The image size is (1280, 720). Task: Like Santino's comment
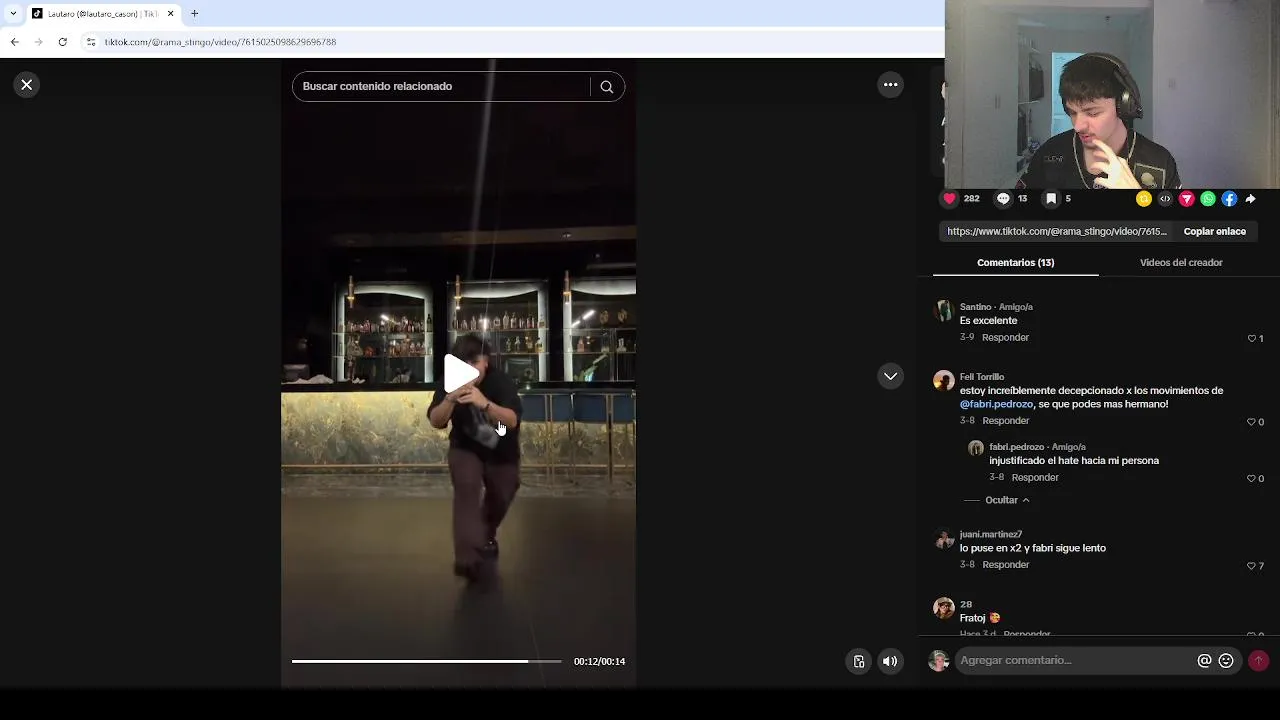[x=1252, y=339]
